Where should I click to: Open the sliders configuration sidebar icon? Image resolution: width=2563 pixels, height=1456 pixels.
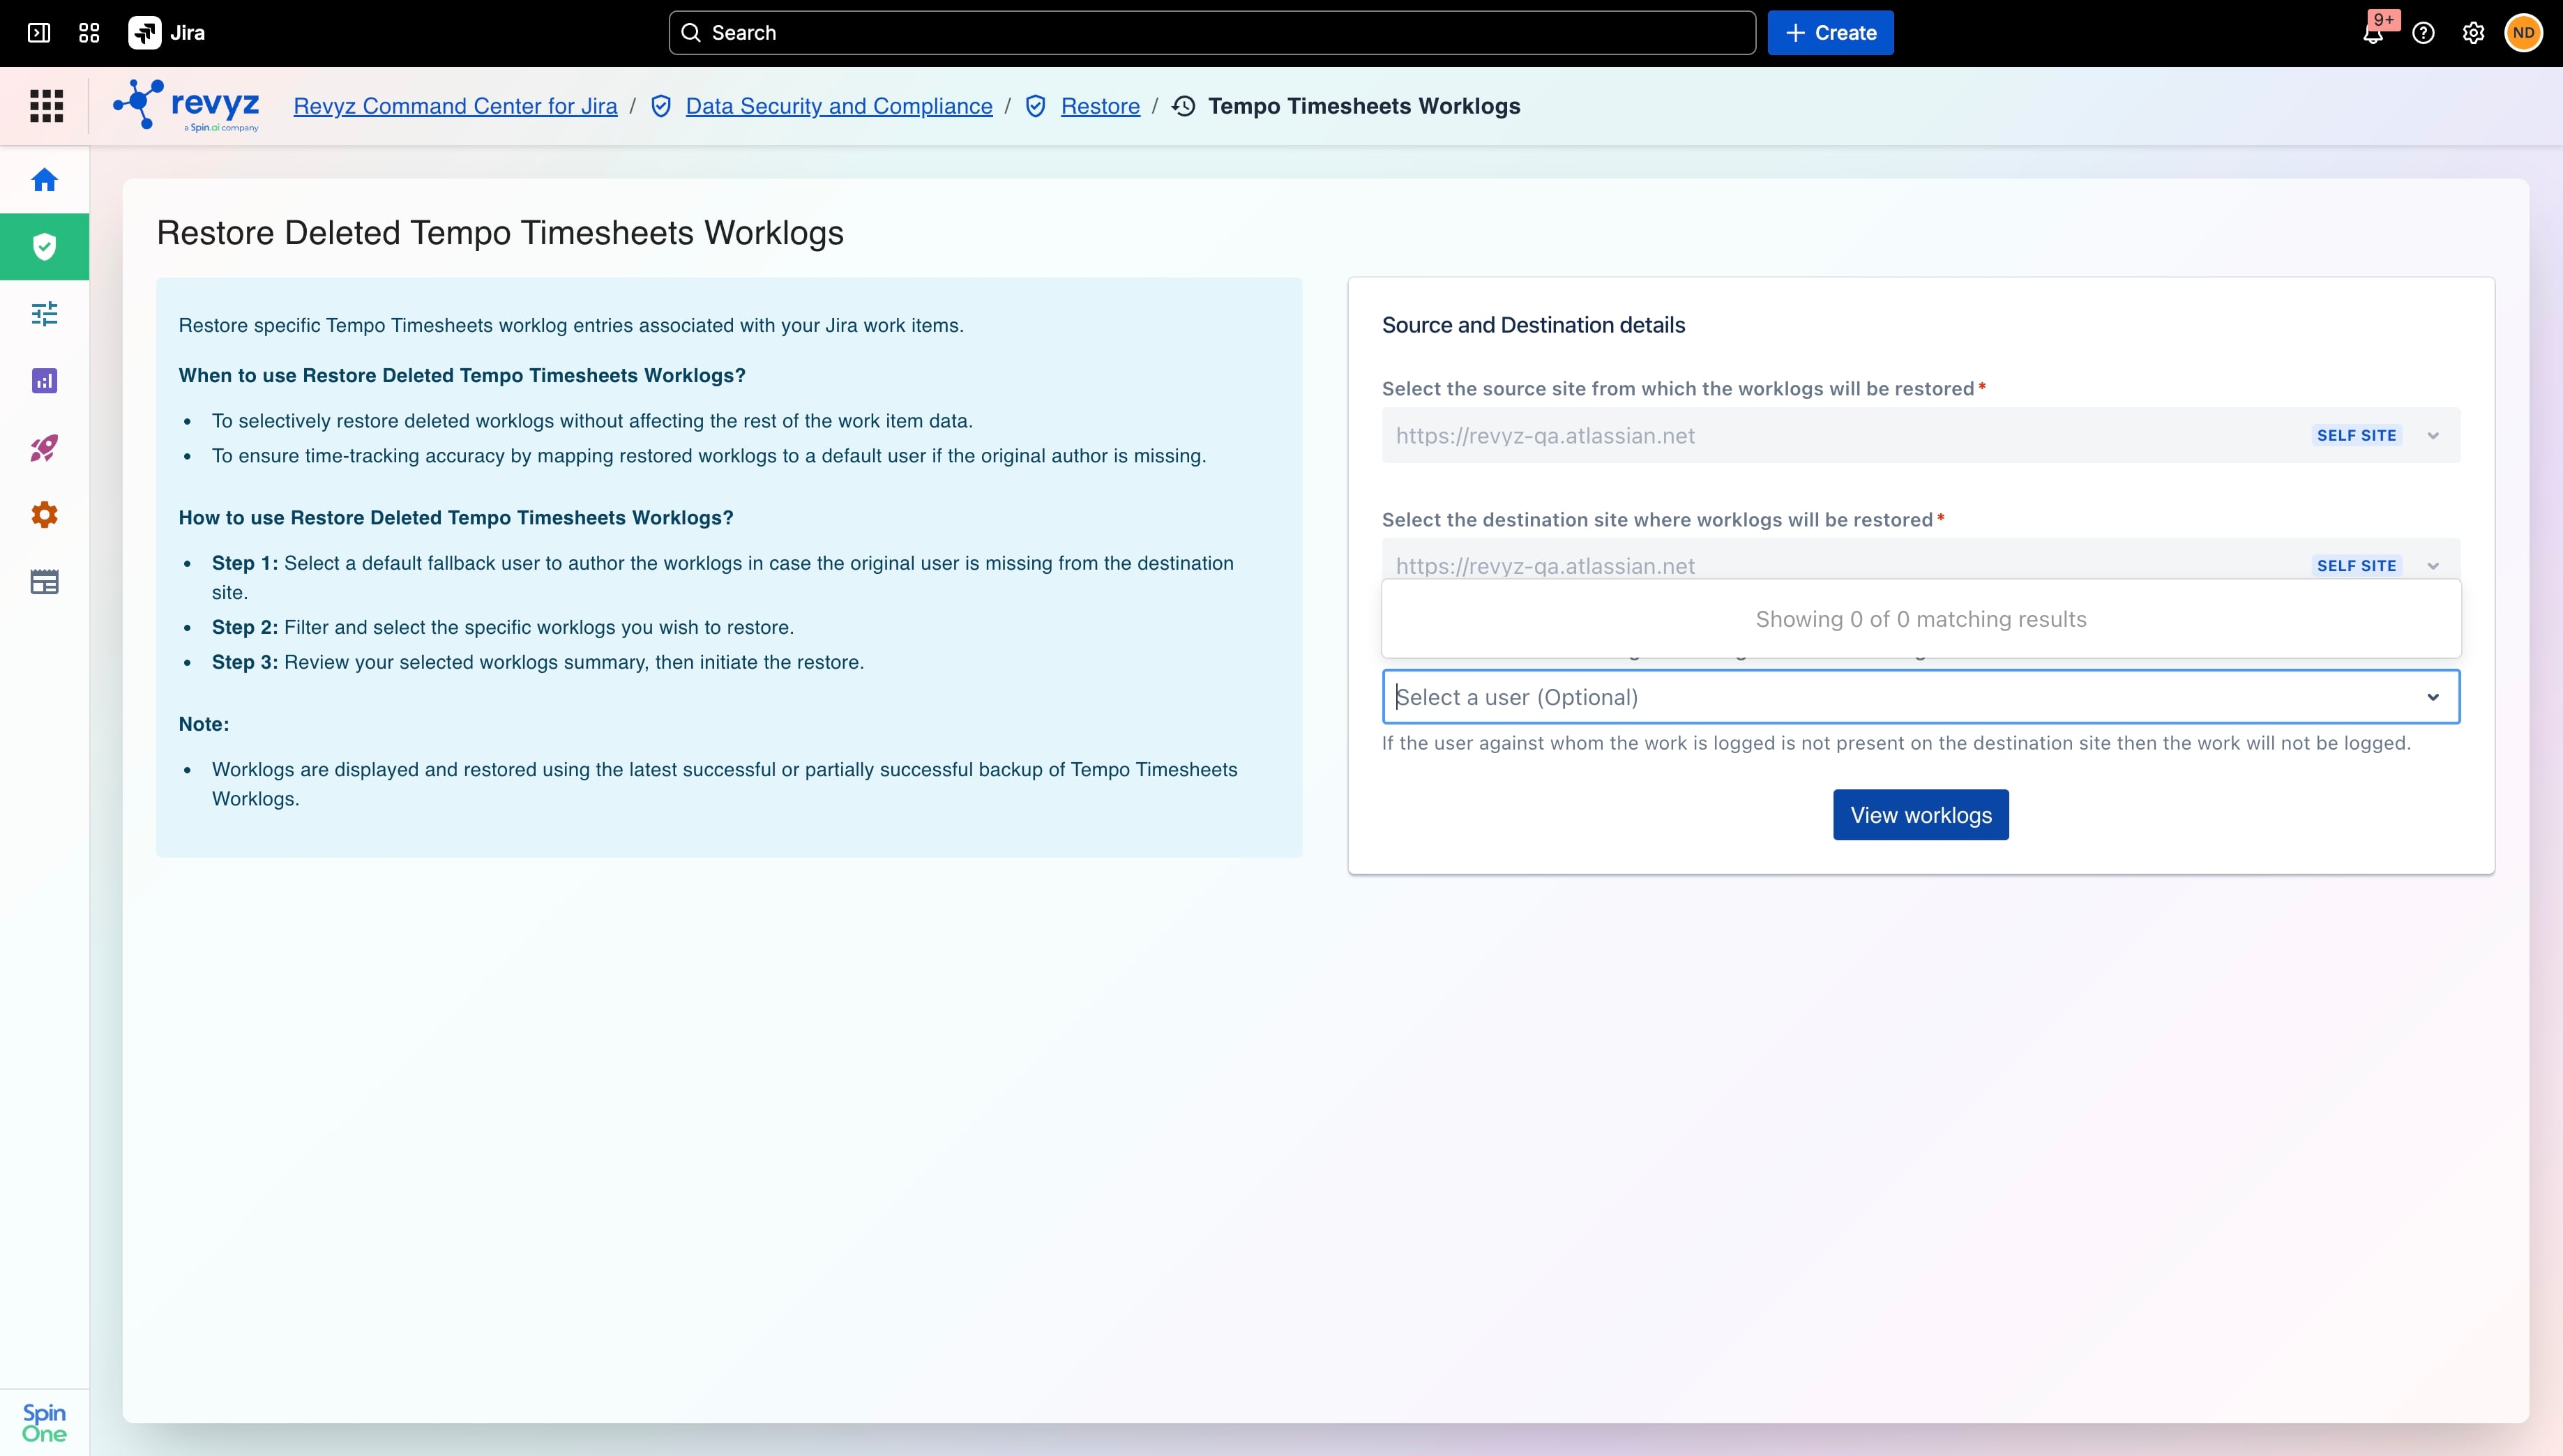44,314
